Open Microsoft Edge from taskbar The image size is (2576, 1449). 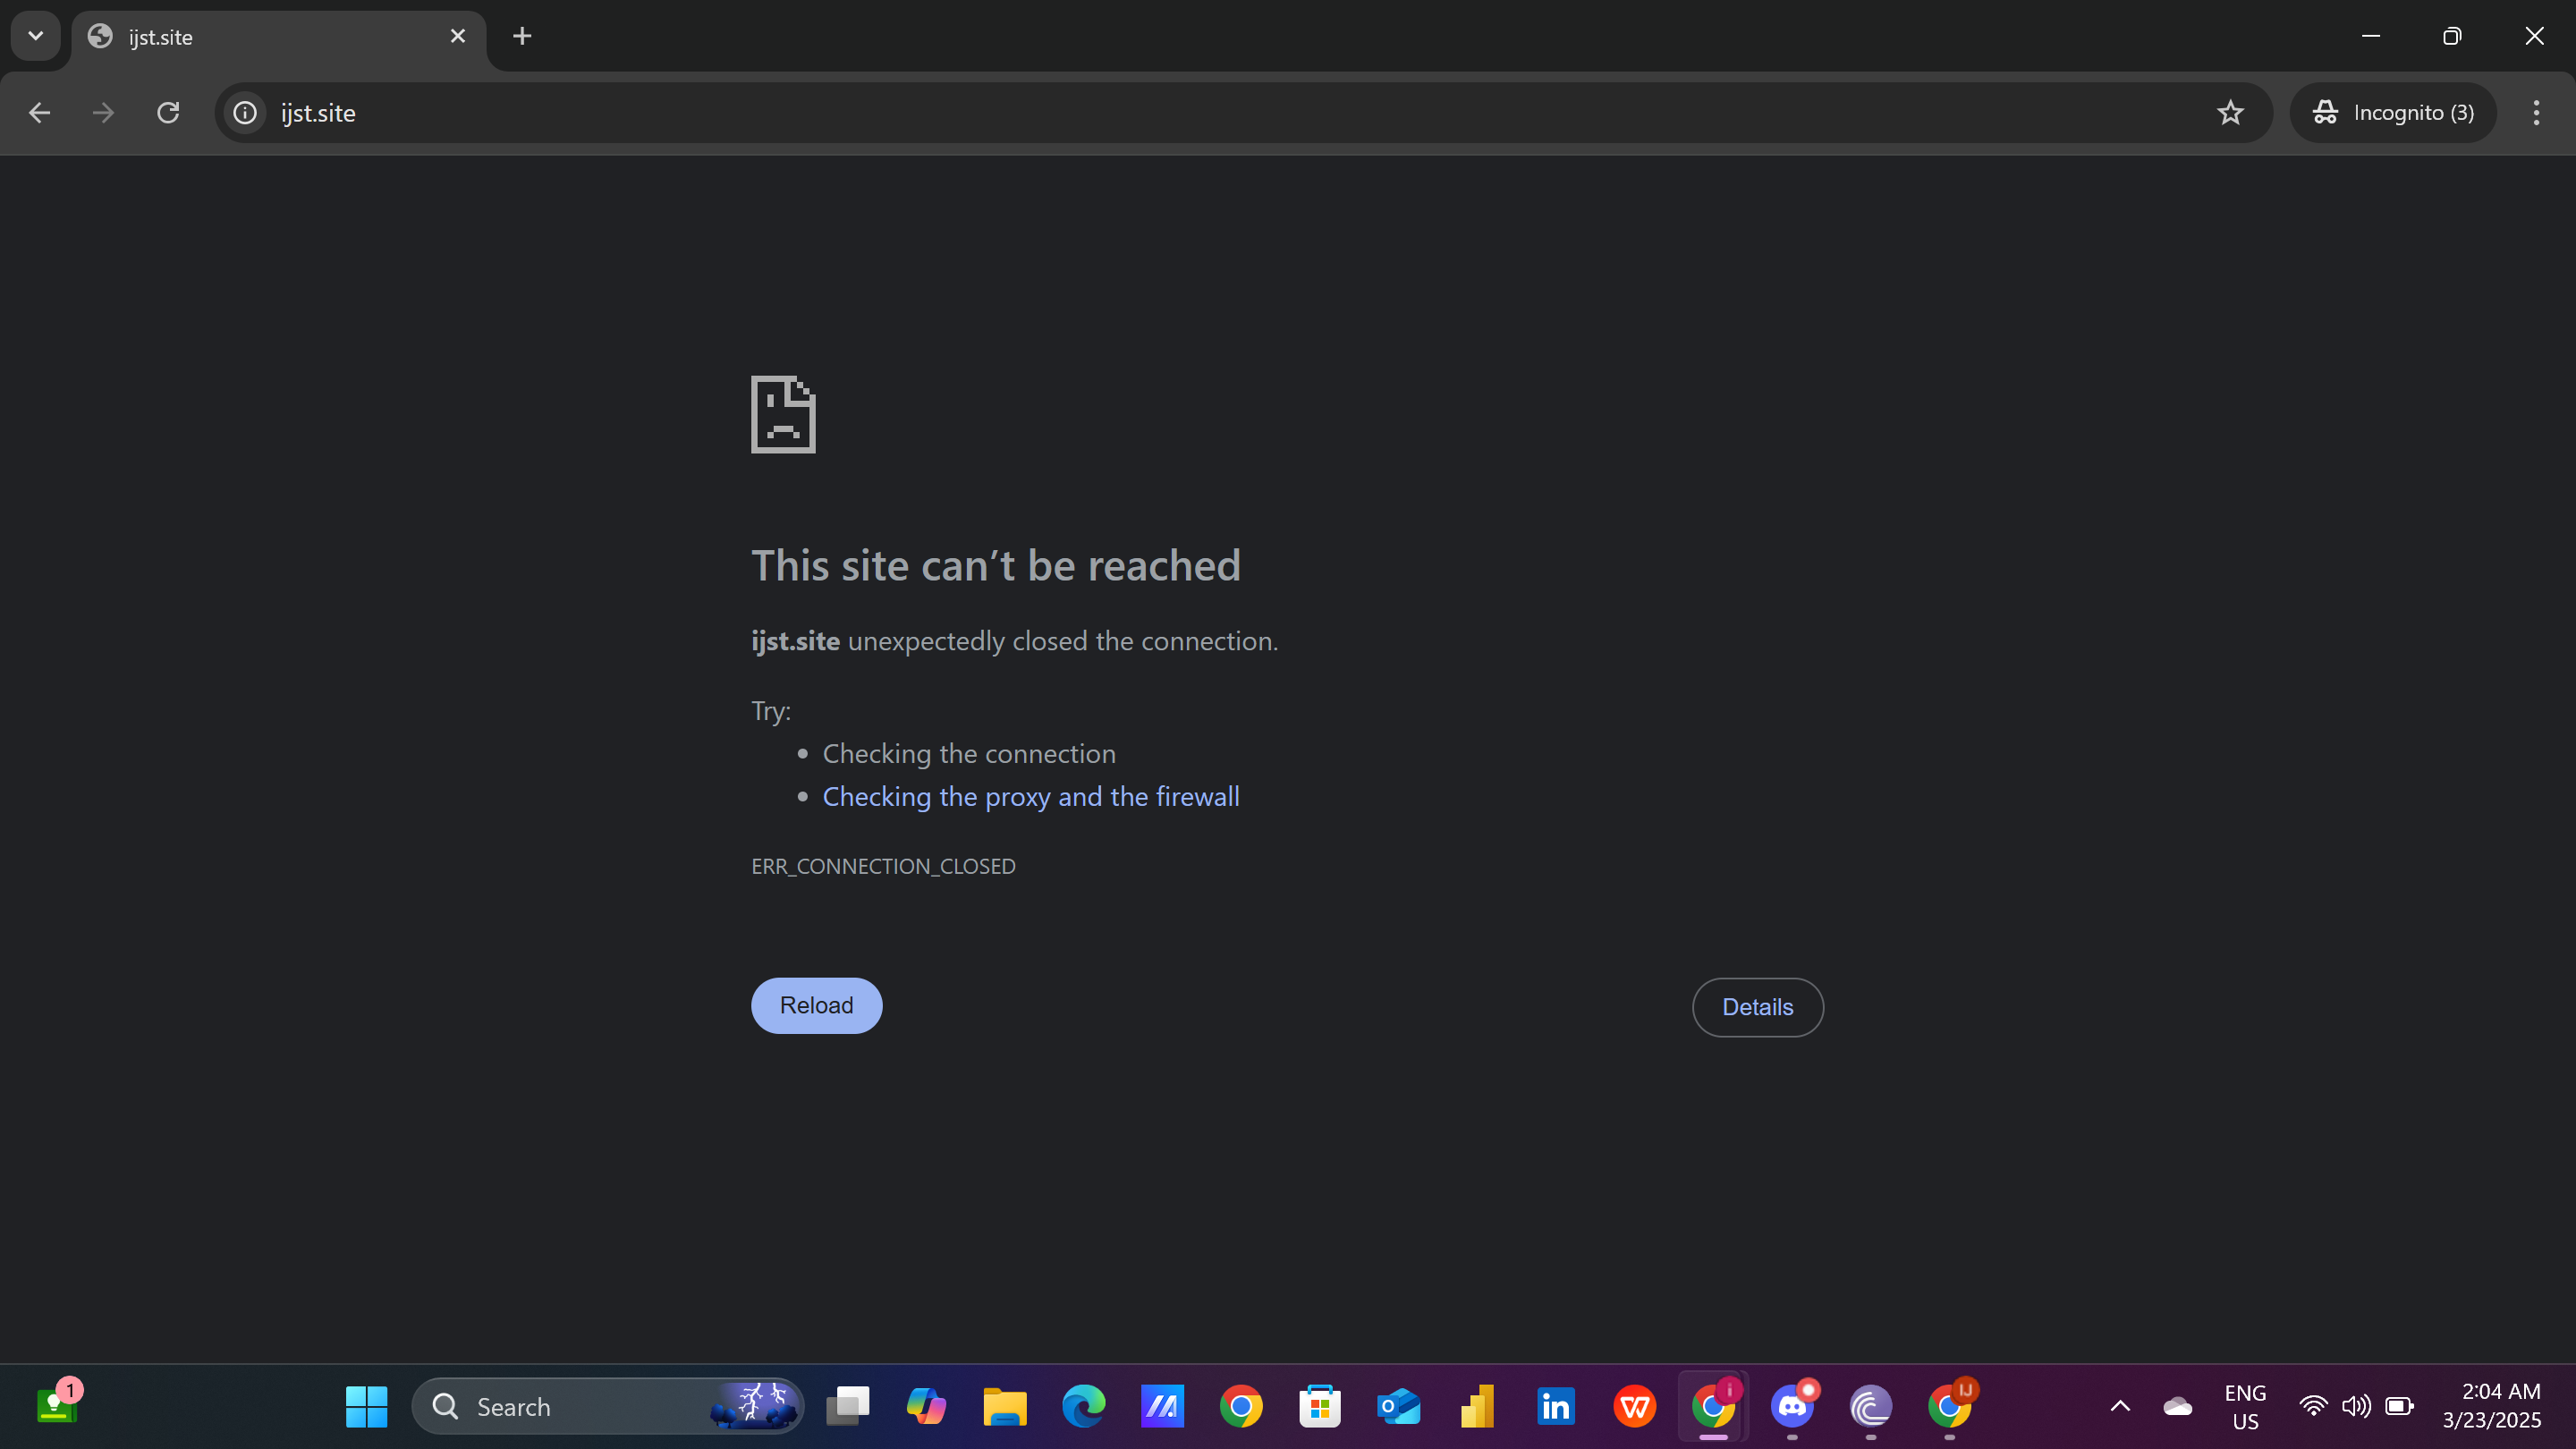tap(1083, 1407)
